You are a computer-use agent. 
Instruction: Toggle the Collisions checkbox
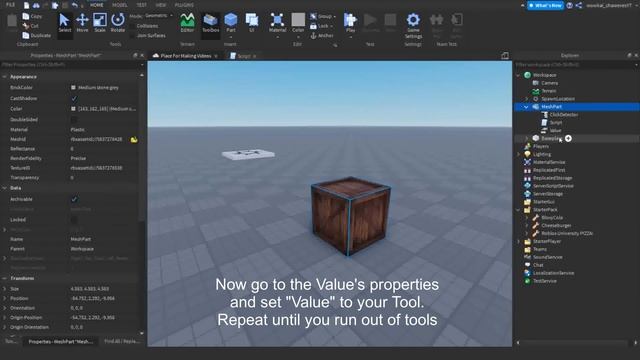(x=132, y=26)
